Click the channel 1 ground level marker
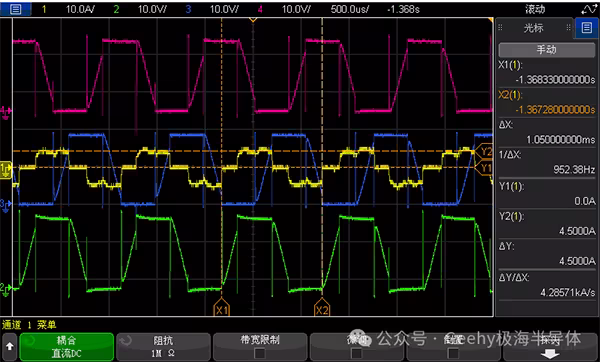The image size is (600, 362). coord(6,170)
